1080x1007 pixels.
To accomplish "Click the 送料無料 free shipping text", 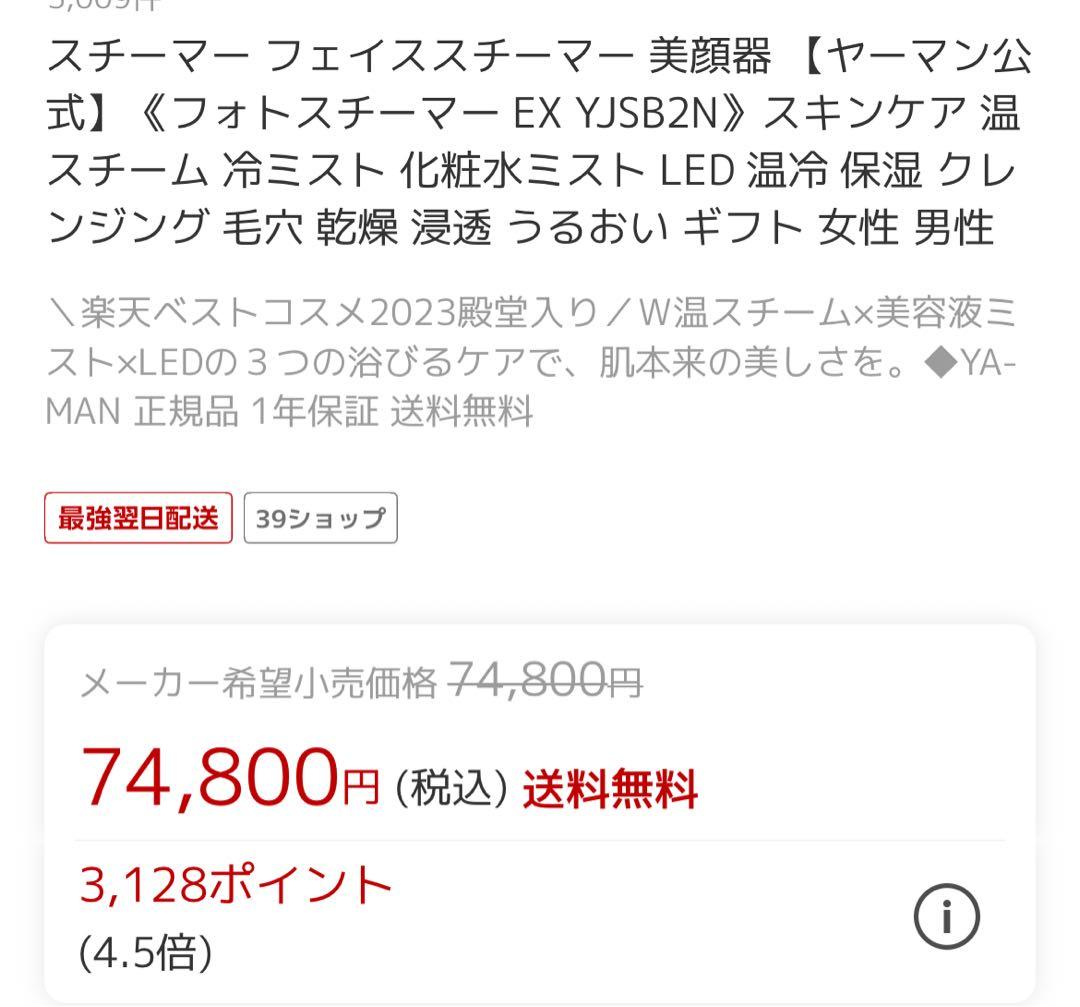I will click(607, 789).
